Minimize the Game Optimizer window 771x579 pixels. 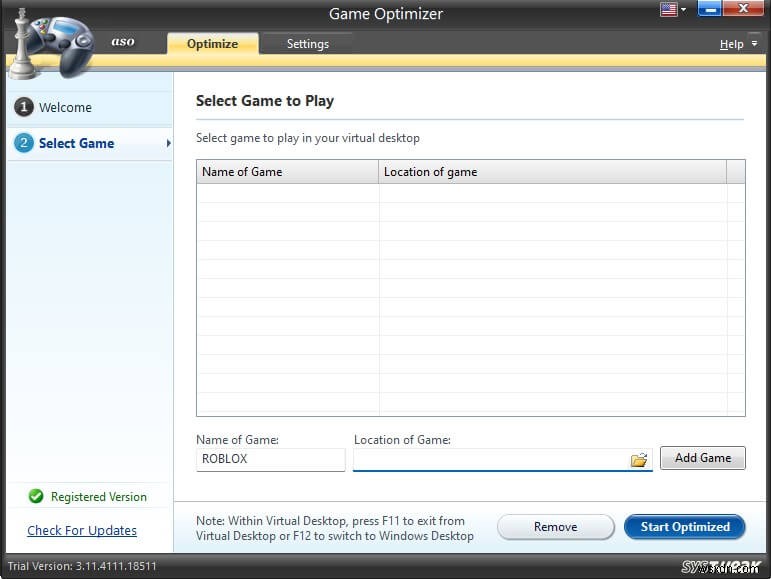click(708, 10)
